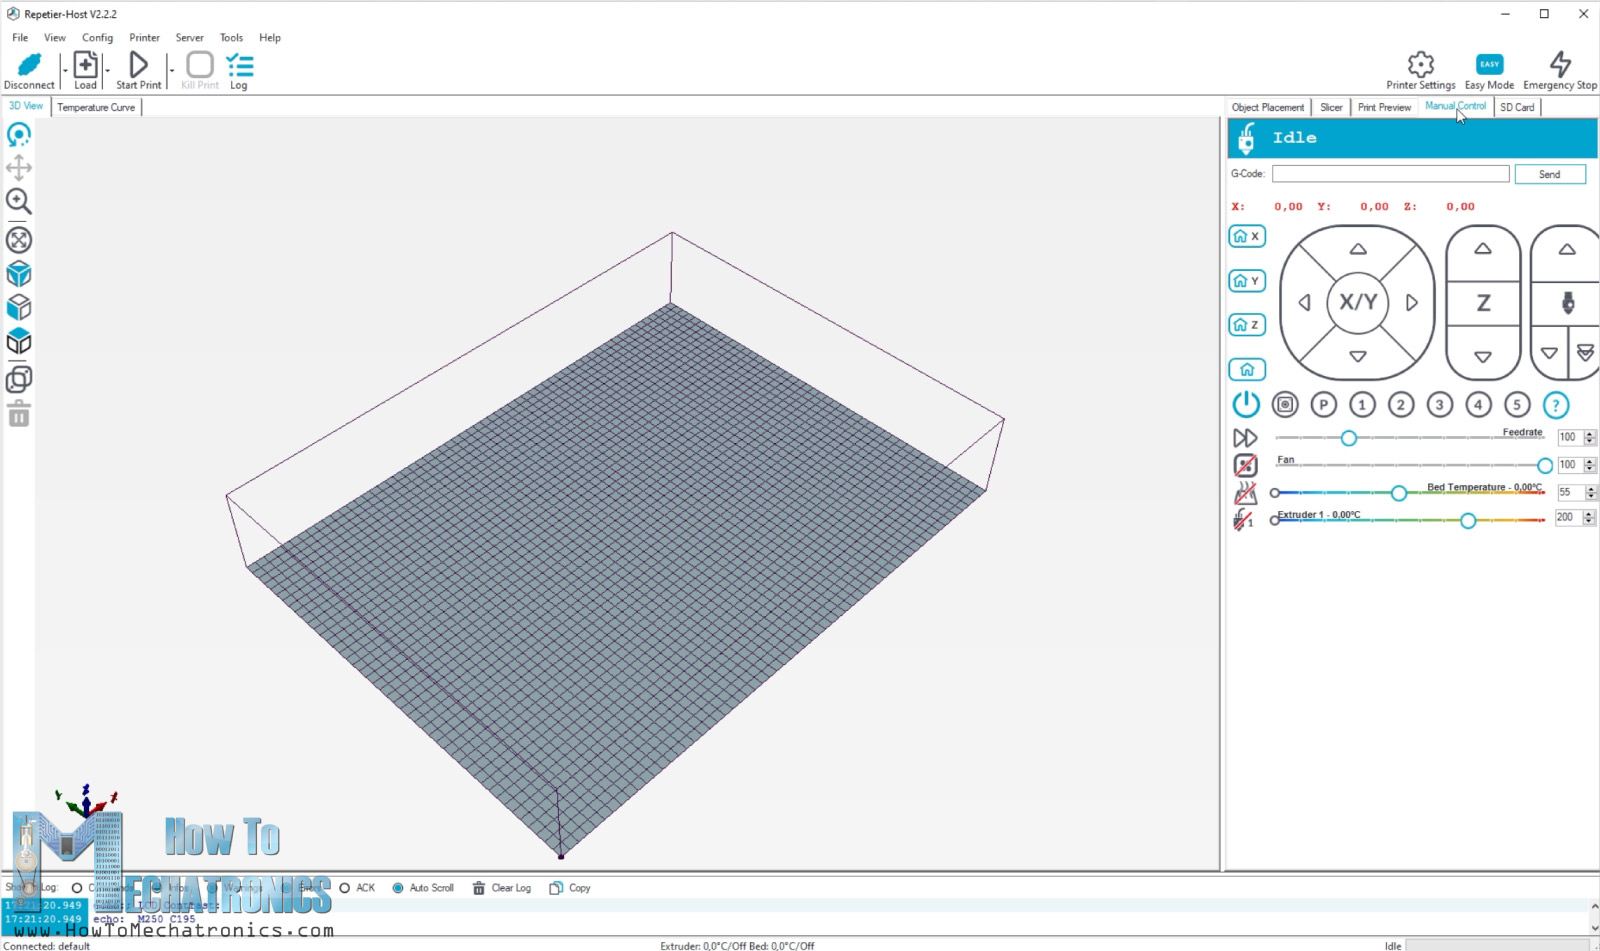Viewport: 1600px width, 951px height.
Task: Home the X axis
Action: [1246, 236]
